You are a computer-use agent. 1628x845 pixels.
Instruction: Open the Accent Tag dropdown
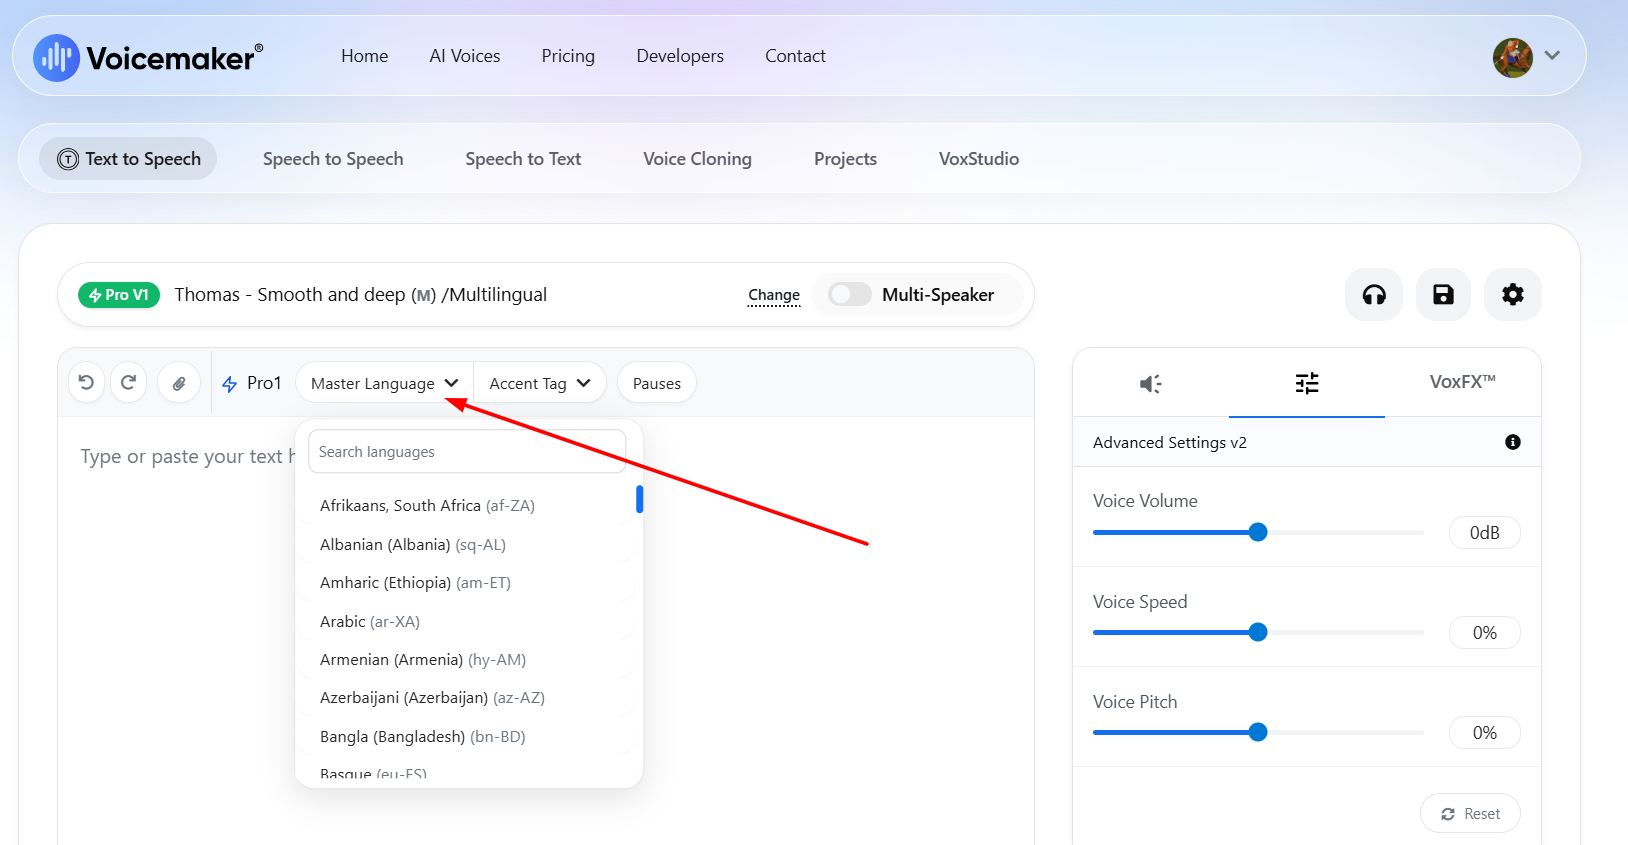tap(540, 383)
